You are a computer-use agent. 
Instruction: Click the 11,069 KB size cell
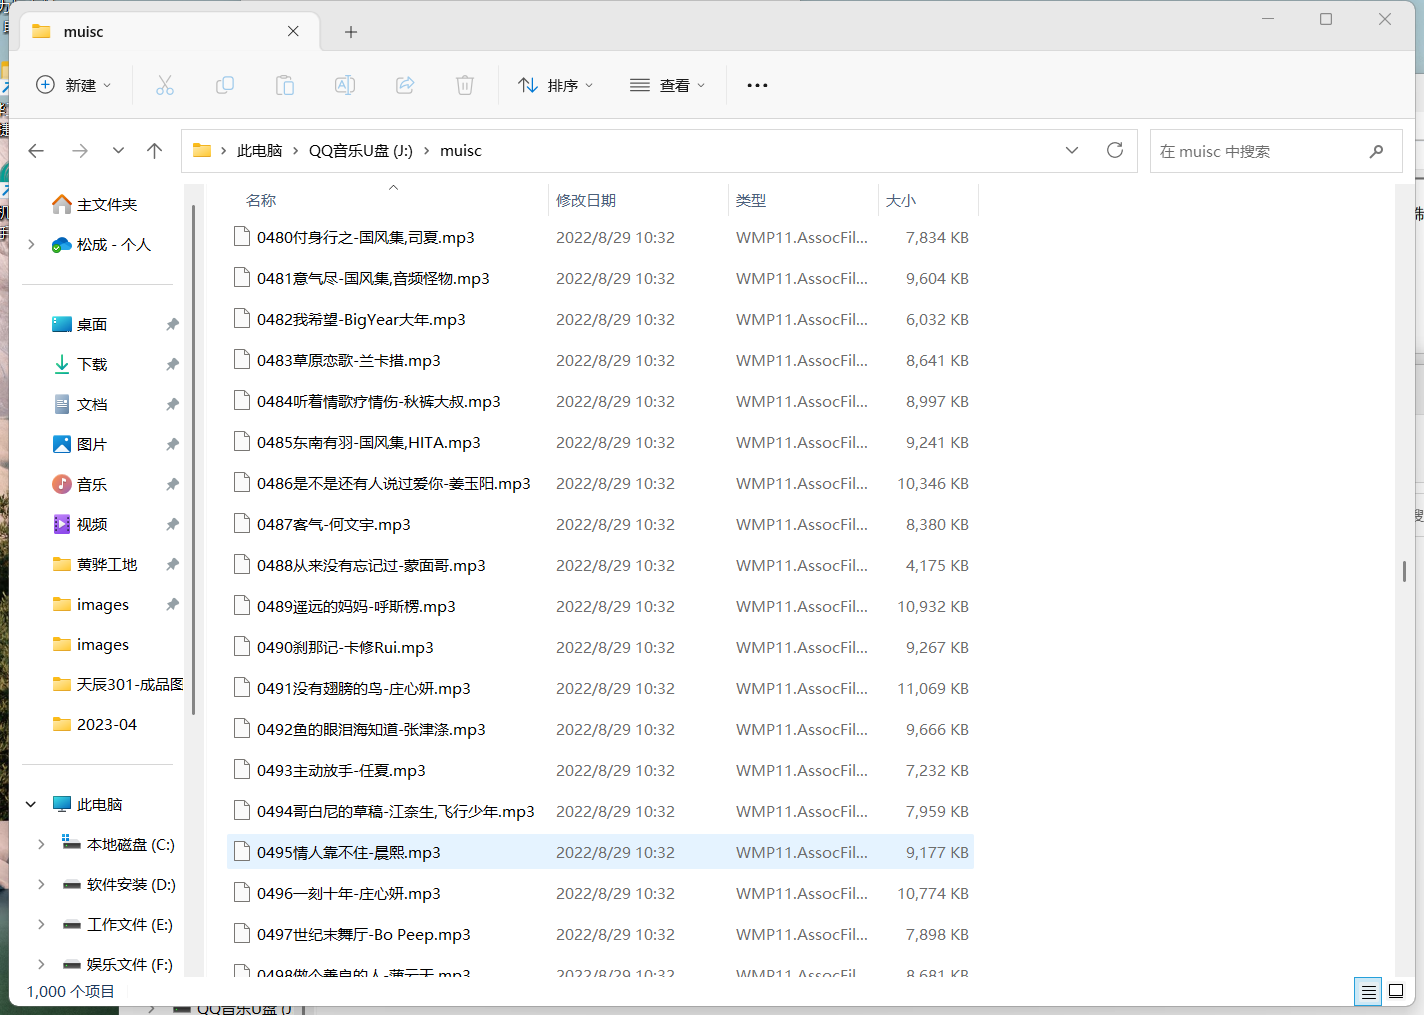pos(933,688)
